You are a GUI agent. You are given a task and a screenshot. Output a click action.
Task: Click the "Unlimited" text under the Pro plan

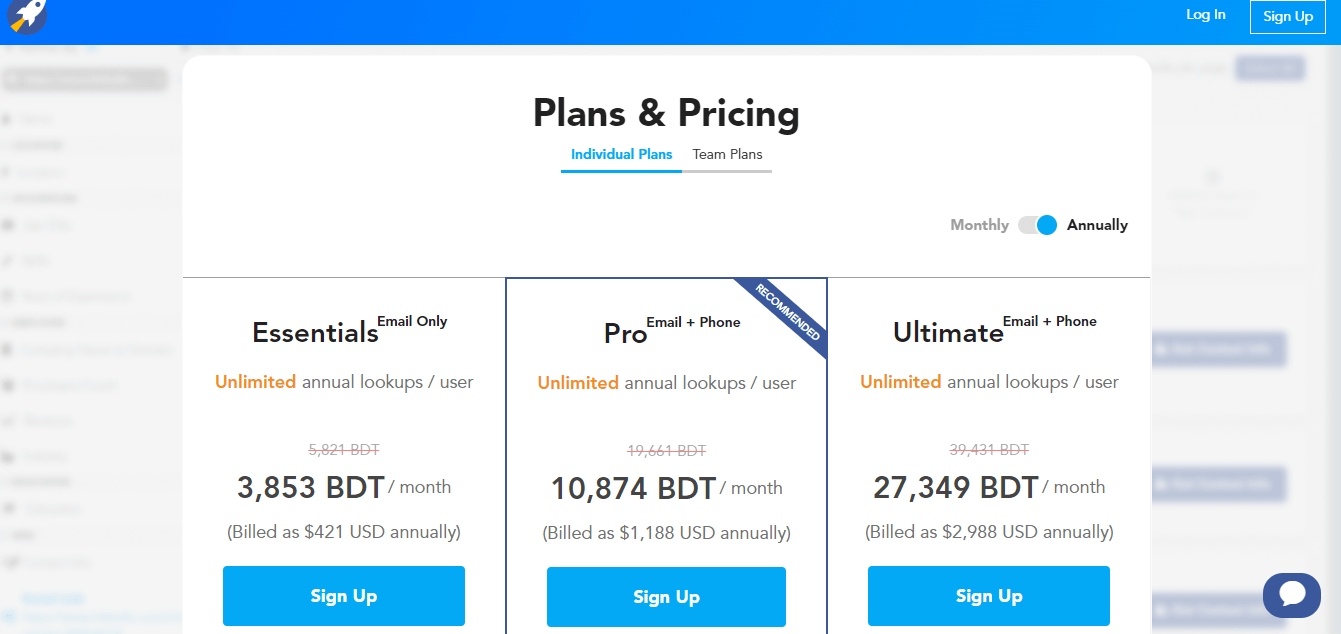click(578, 382)
